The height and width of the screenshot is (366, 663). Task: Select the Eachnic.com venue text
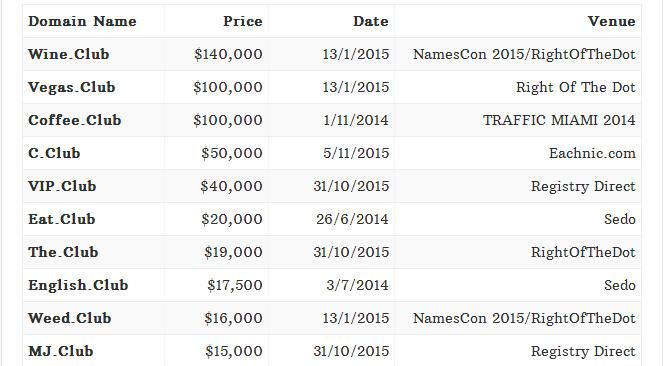592,153
